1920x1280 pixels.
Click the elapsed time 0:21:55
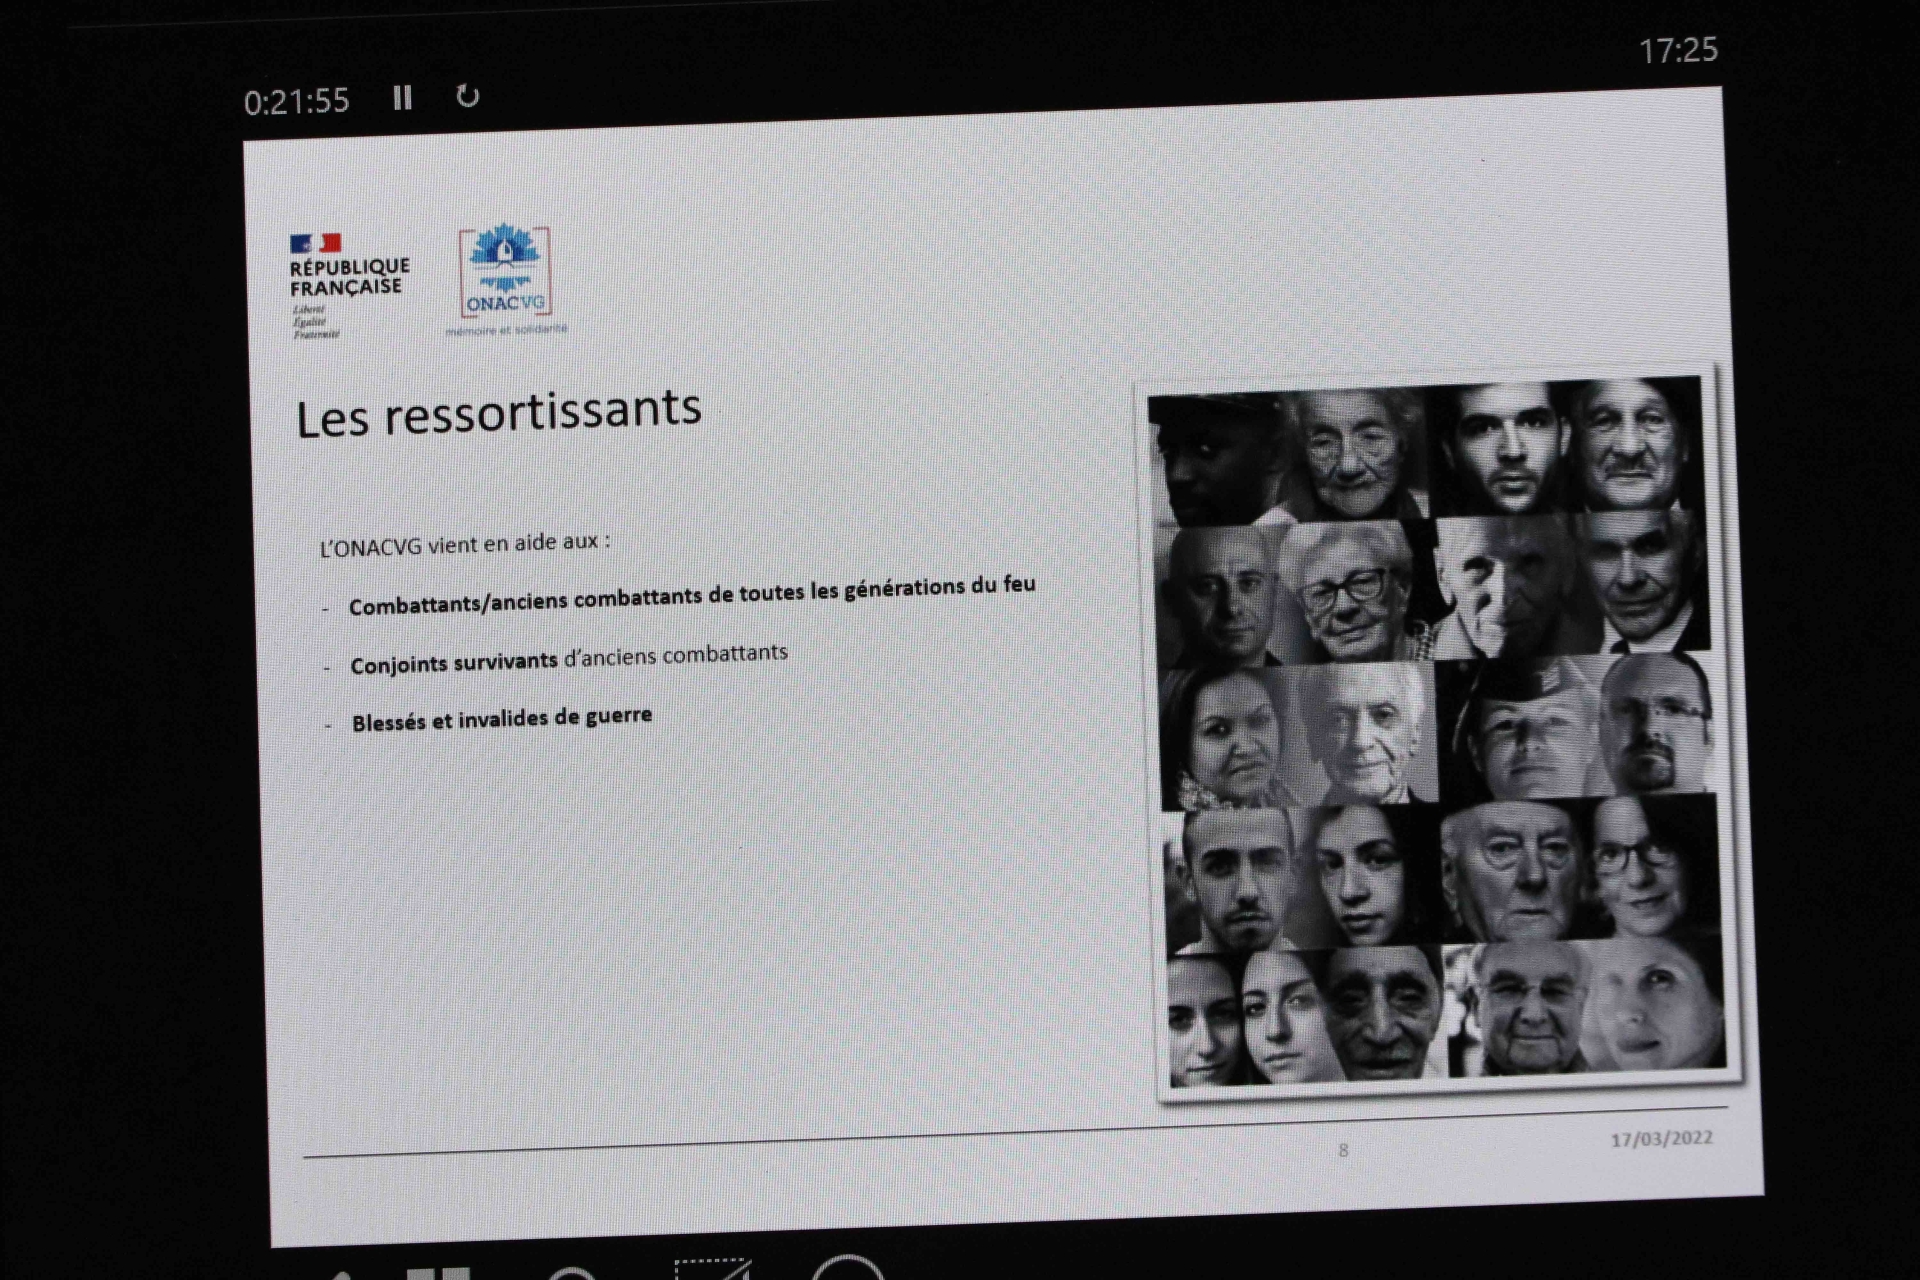click(296, 101)
